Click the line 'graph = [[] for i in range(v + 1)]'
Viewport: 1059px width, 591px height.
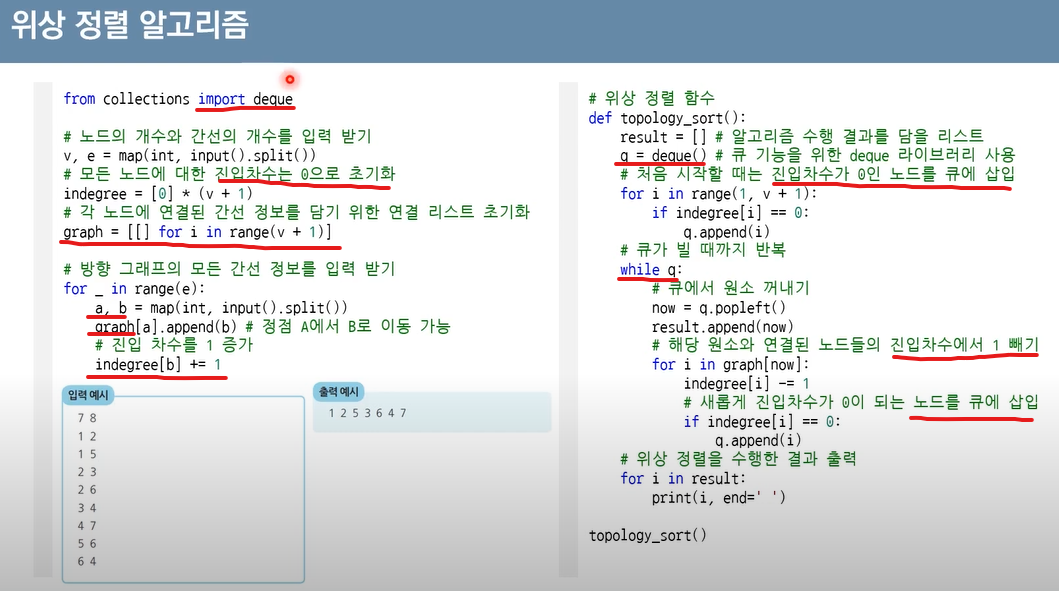(x=197, y=232)
